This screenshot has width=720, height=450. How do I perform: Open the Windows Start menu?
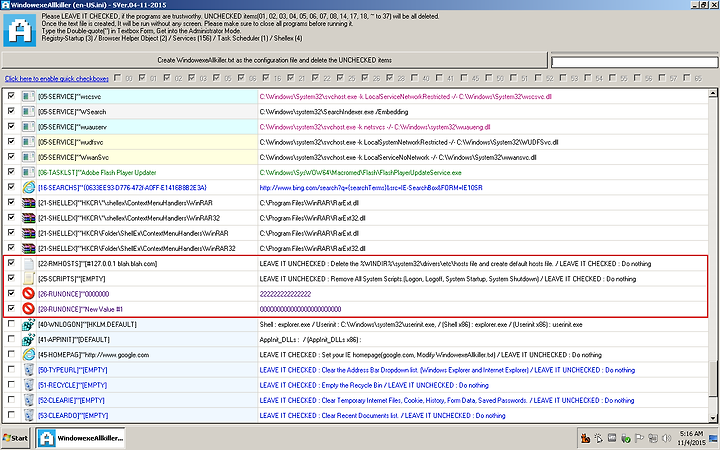pyautogui.click(x=16, y=438)
